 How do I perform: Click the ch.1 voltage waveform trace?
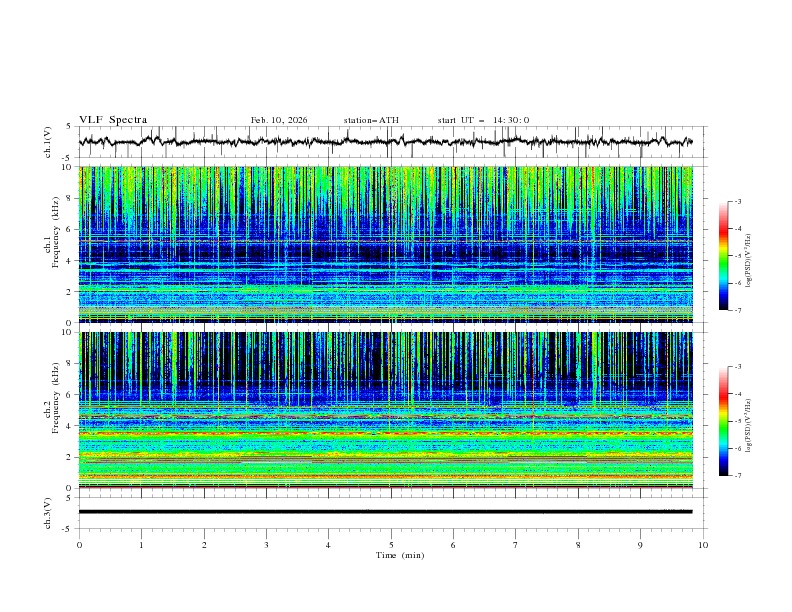pyautogui.click(x=386, y=141)
